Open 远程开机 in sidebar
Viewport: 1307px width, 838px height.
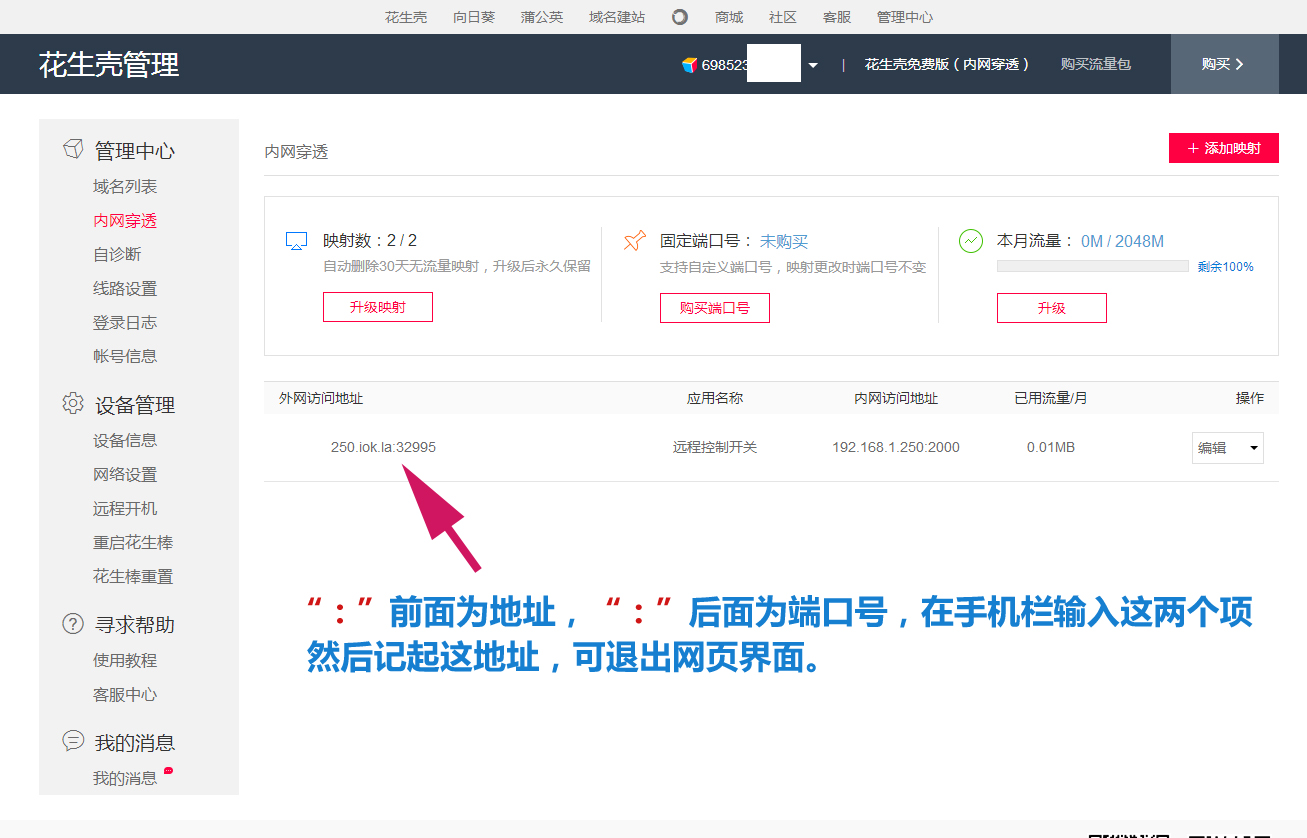tap(125, 508)
